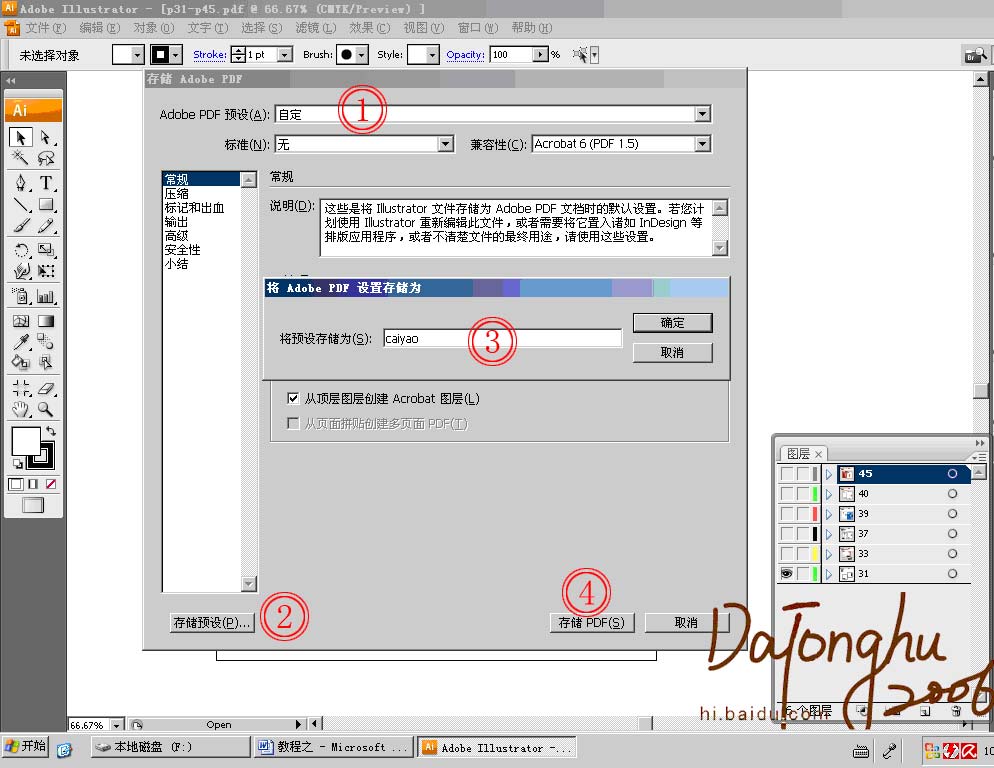Select the Rectangle tool

coord(46,204)
